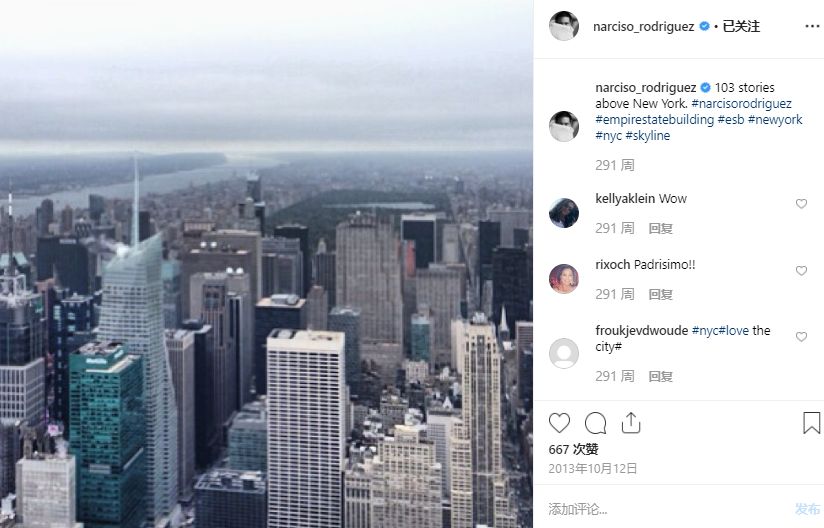Open the #skyline hashtag
The width and height of the screenshot is (824, 528).
pos(647,136)
